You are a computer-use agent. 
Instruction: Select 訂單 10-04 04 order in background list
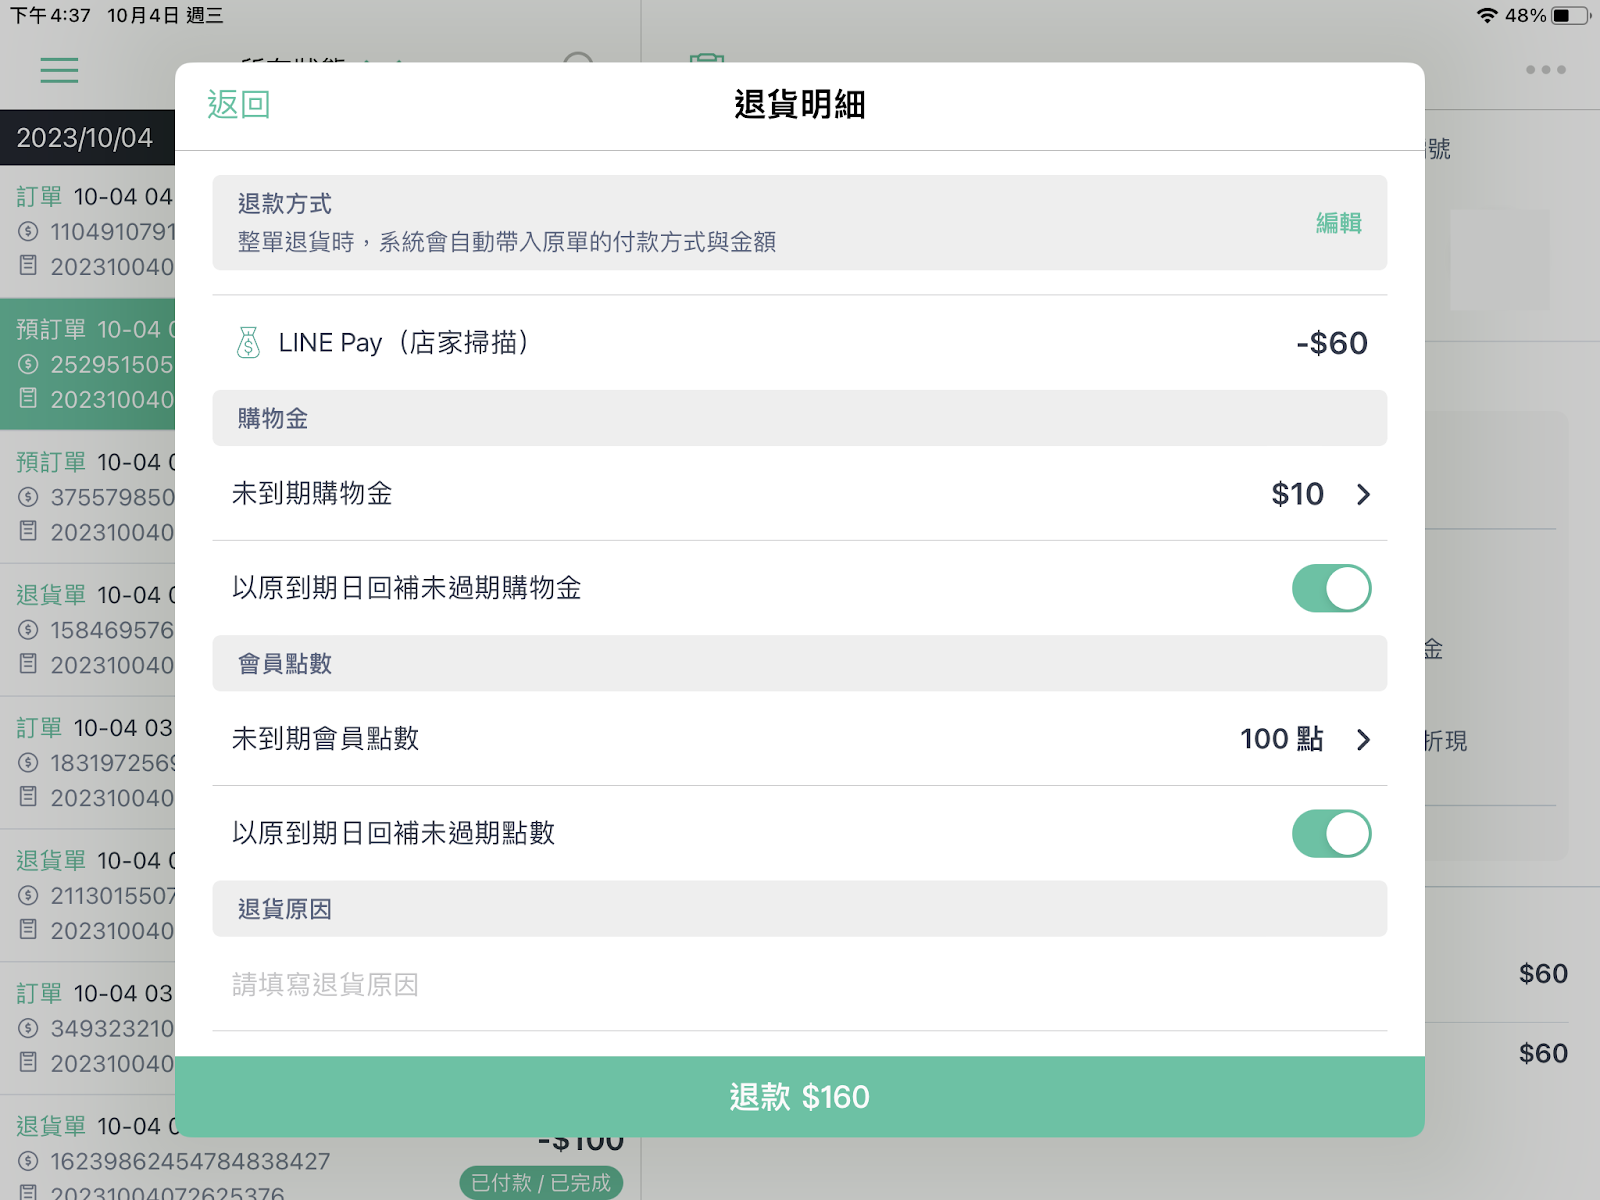88,231
